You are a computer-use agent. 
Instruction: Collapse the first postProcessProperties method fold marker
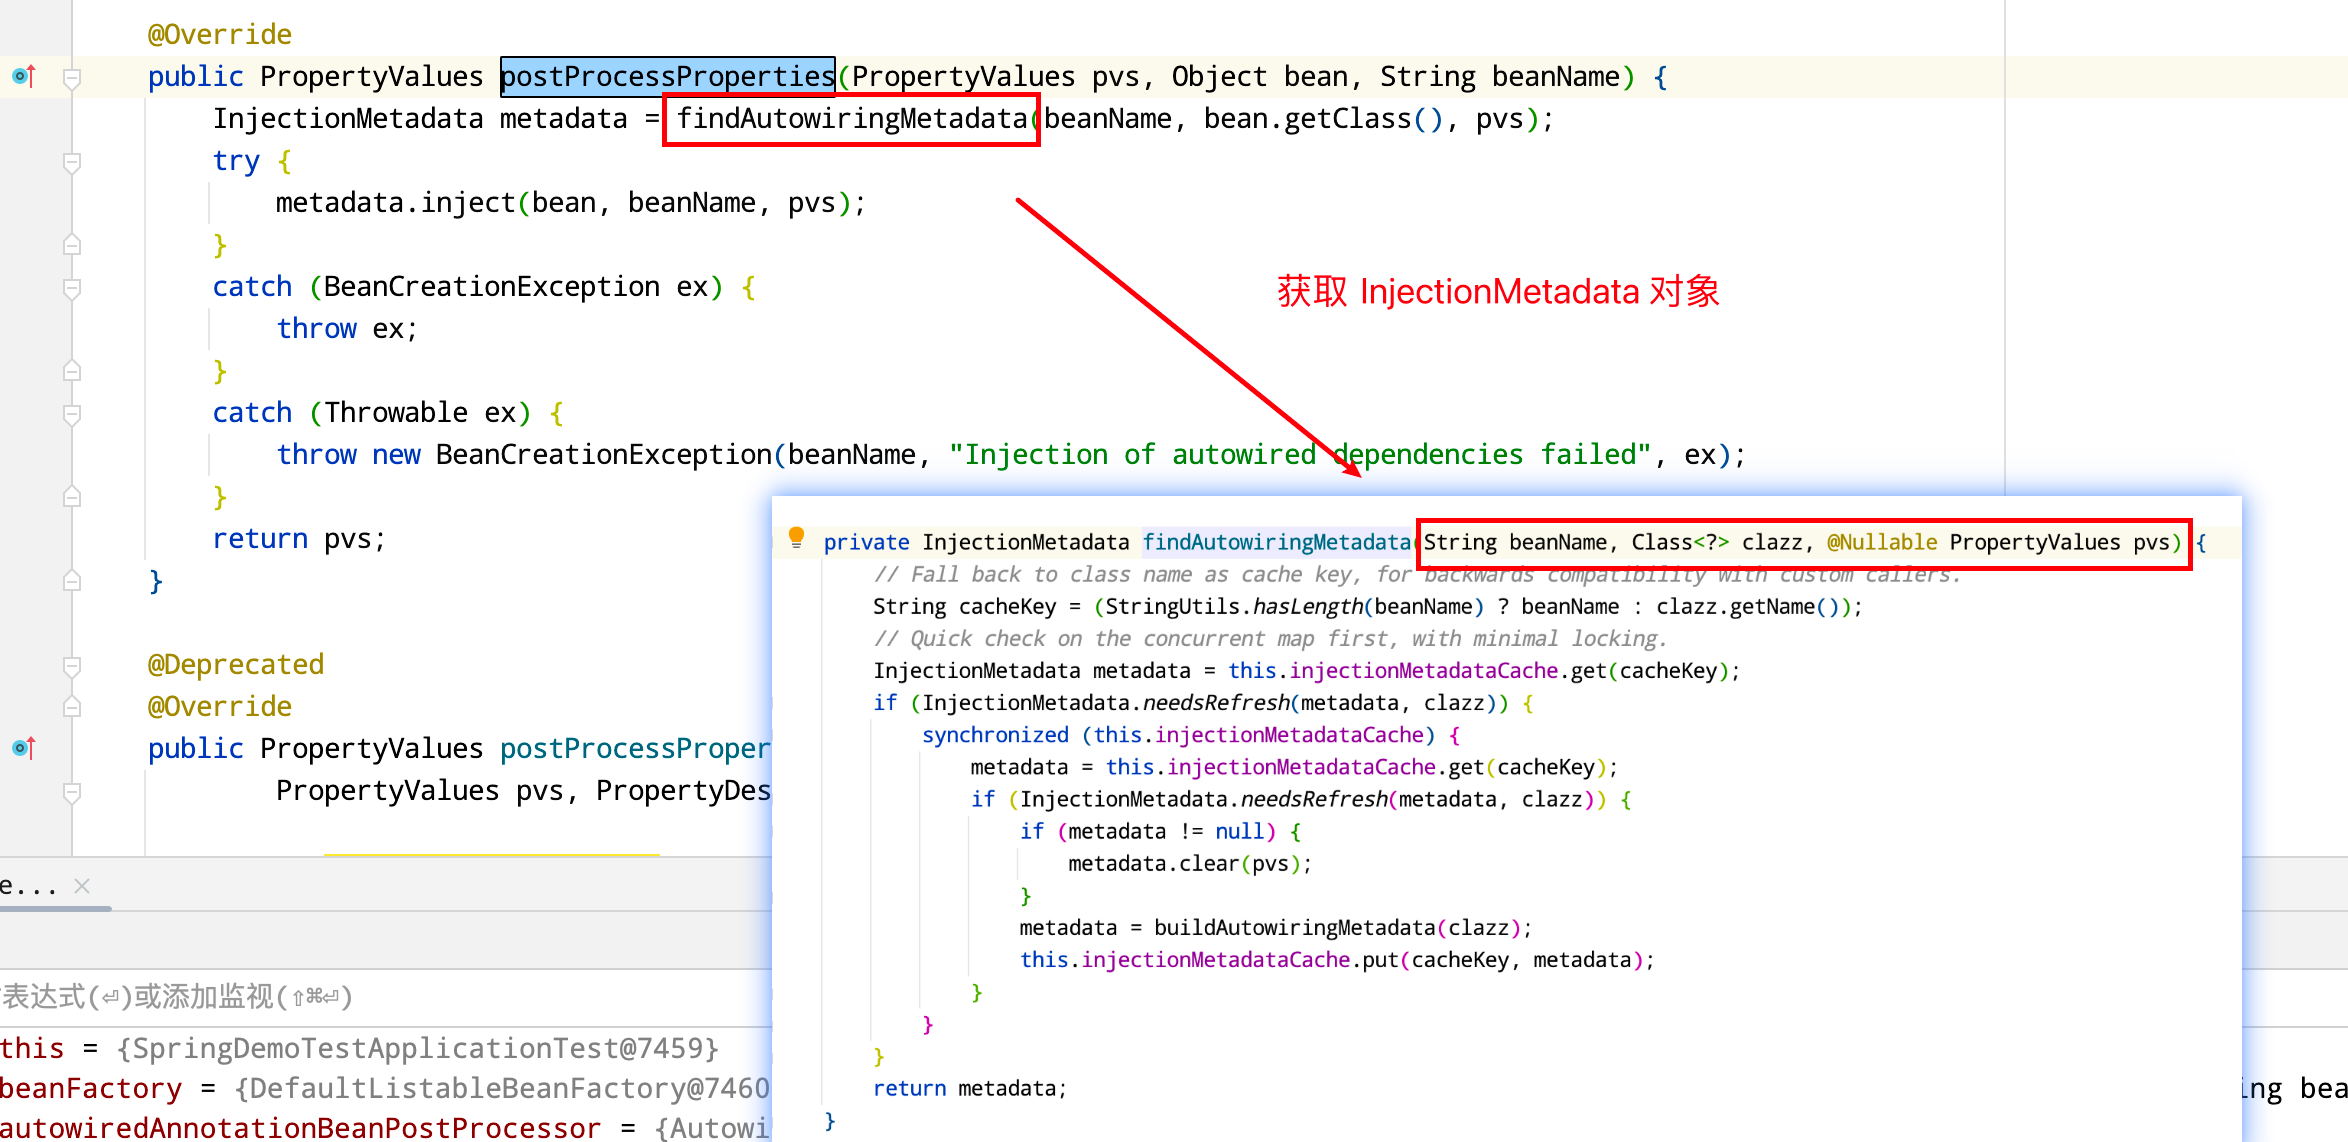pyautogui.click(x=72, y=77)
